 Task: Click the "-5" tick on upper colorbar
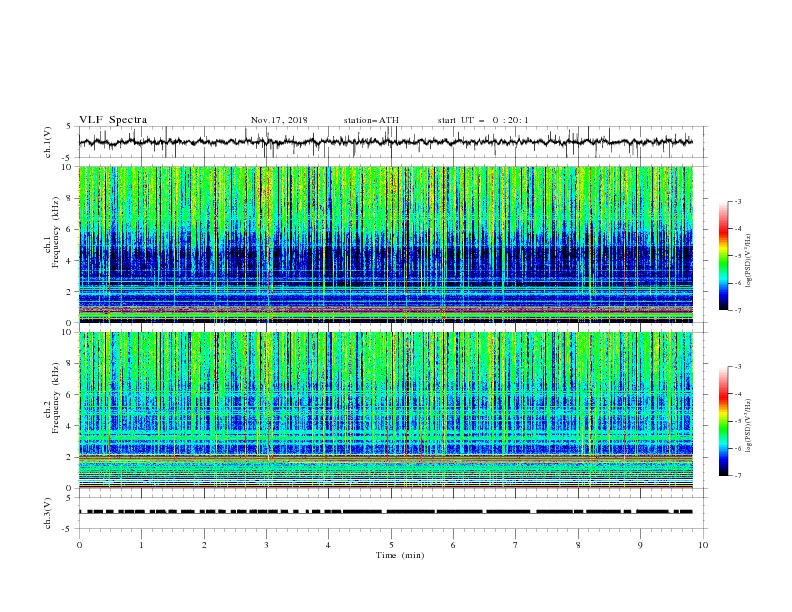738,256
